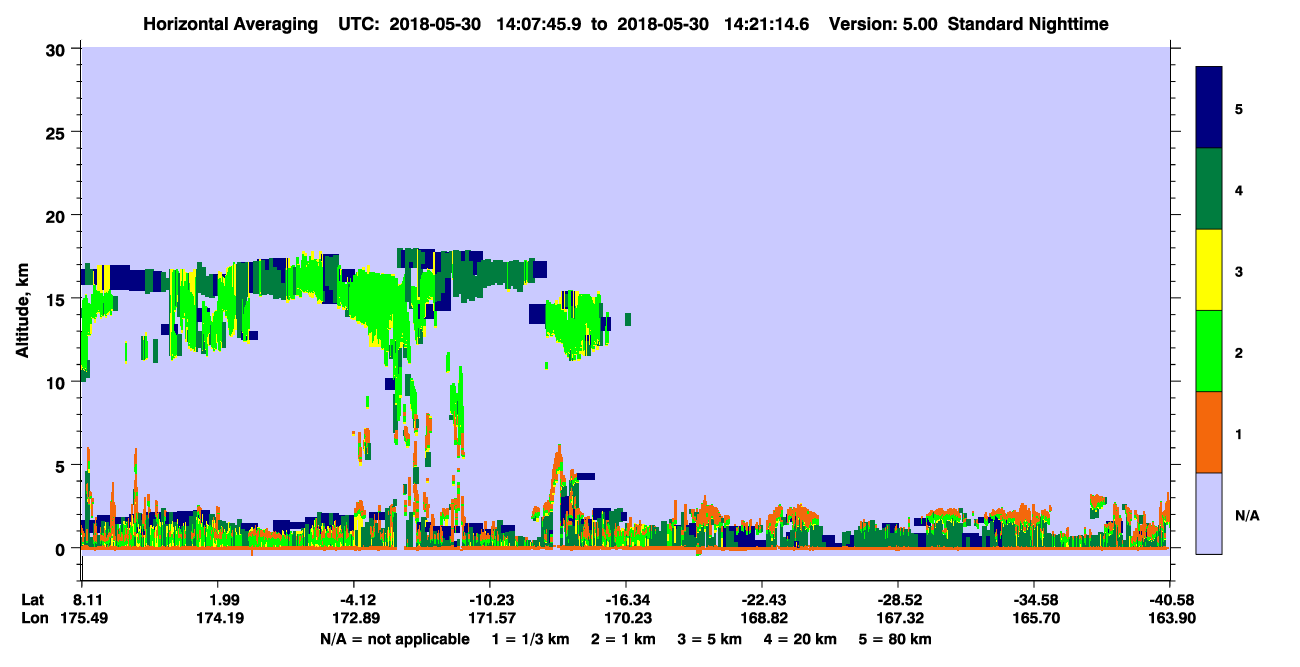1300x667 pixels.
Task: Click 'Version: 5.00' in the title
Action: [884, 24]
